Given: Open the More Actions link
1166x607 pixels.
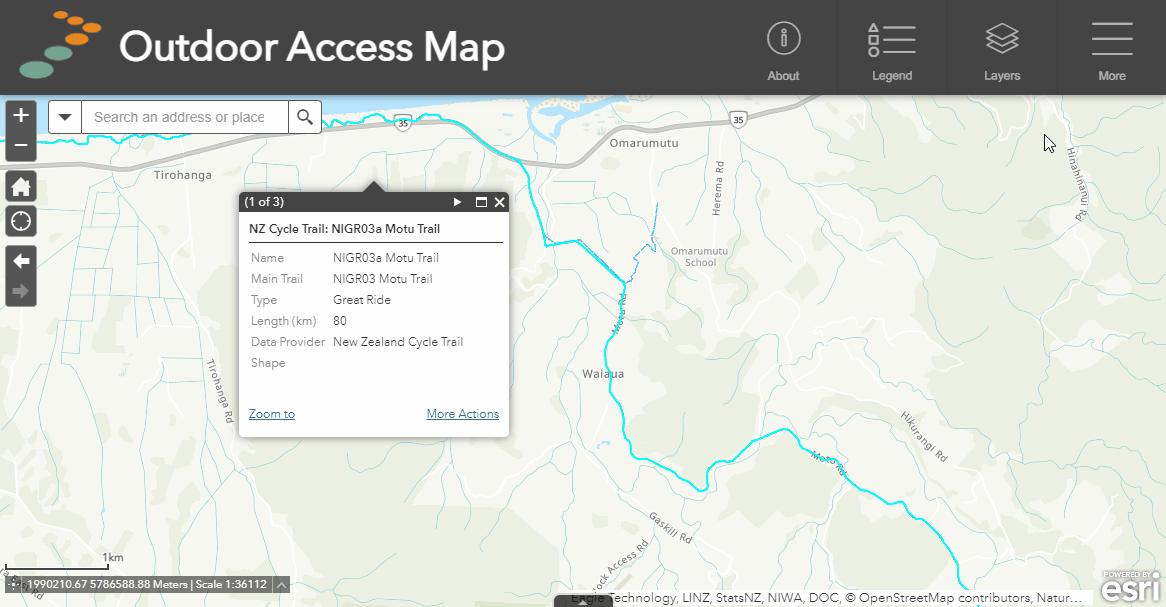Looking at the screenshot, I should click(x=463, y=414).
